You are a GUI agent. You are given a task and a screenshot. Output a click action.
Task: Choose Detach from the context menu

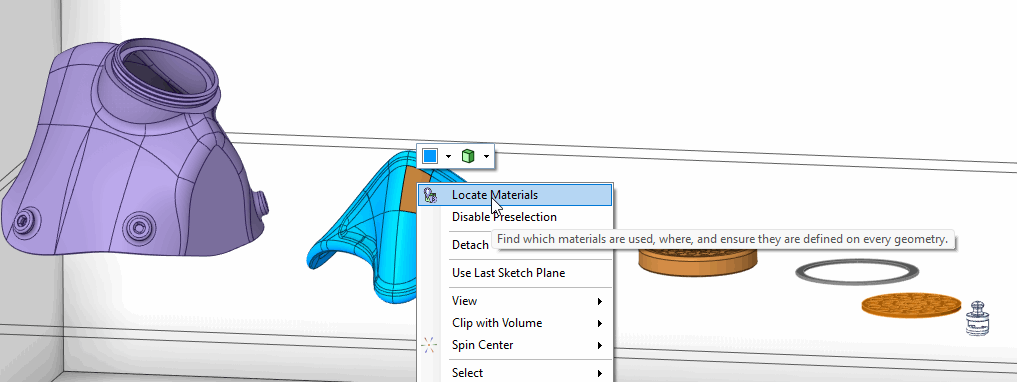[470, 245]
